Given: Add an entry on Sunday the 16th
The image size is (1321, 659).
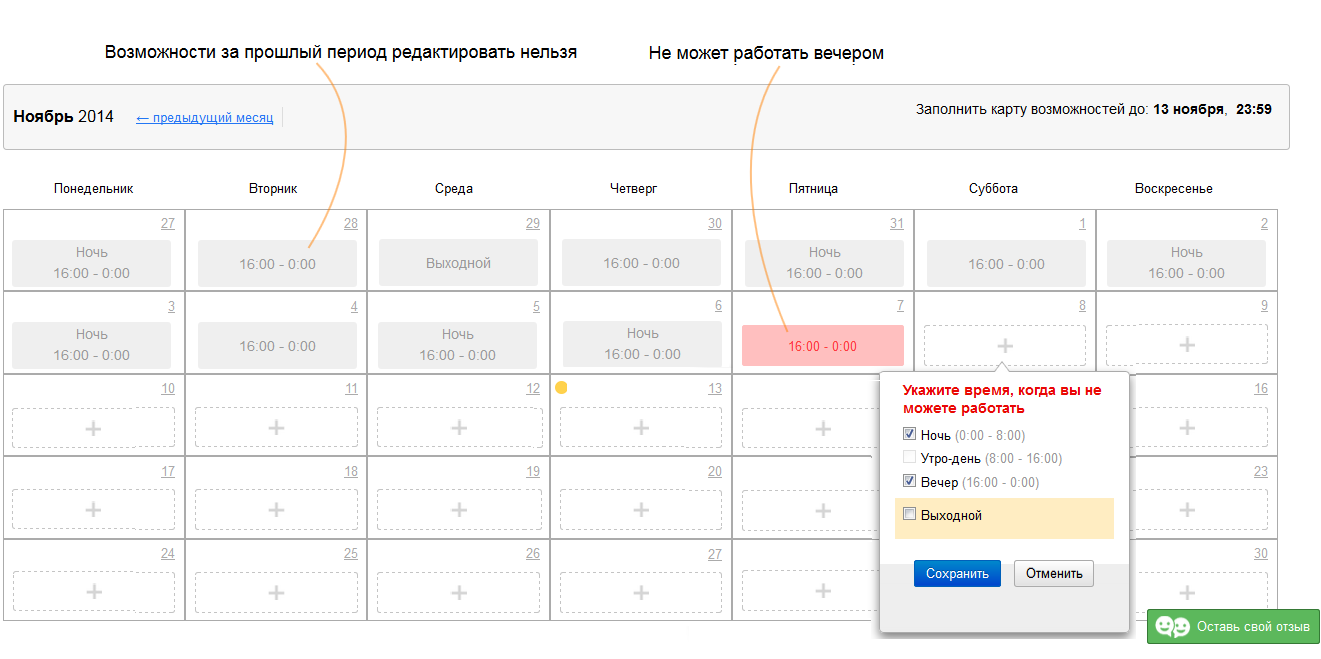Looking at the screenshot, I should (x=1187, y=428).
